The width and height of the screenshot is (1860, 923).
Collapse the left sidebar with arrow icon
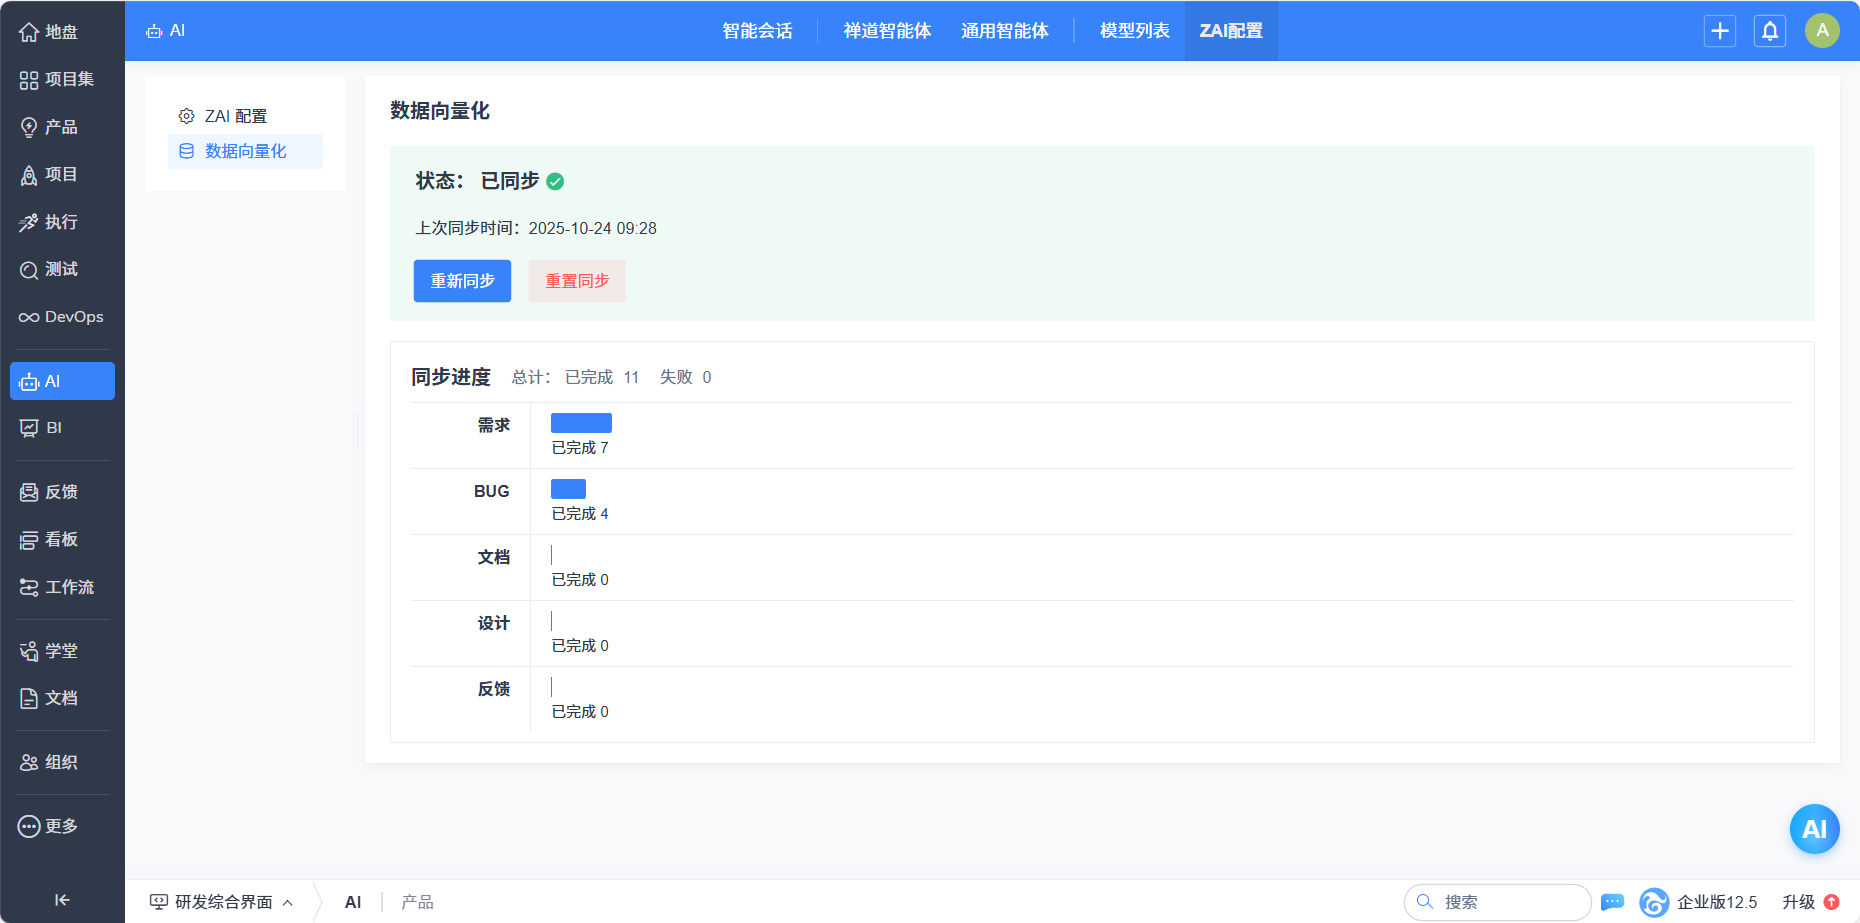click(62, 900)
